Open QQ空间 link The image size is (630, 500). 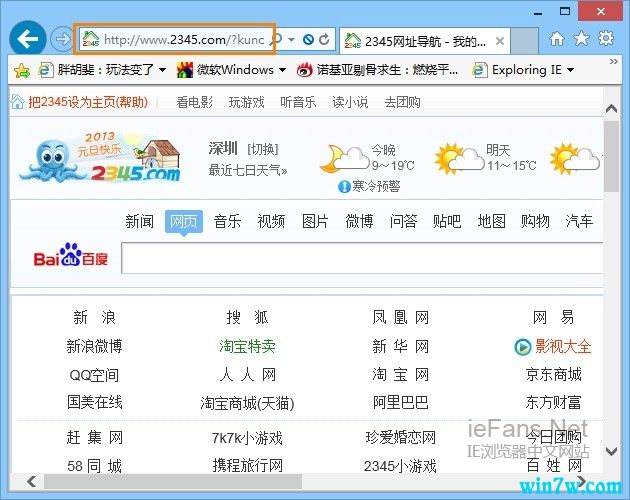[x=94, y=375]
